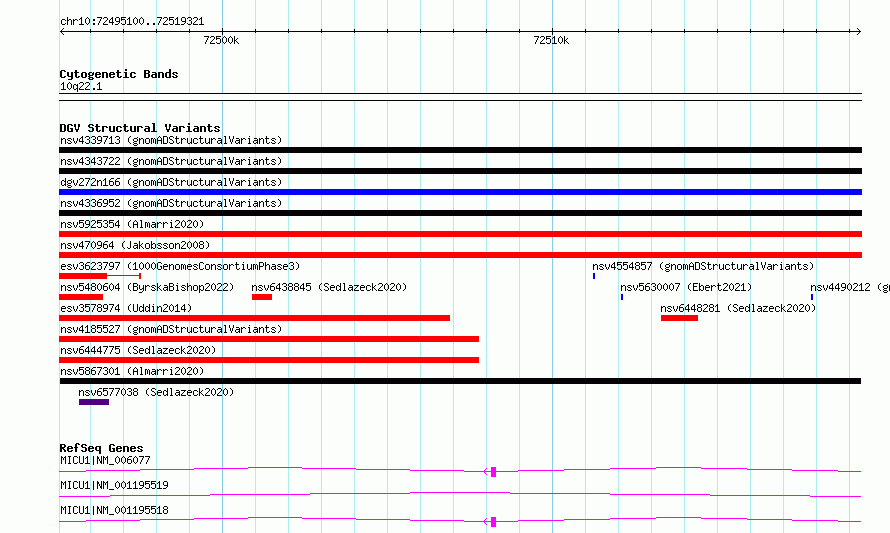Screen dimensions: 890x533
Task: Open nsv5630007 (Ebert2021) label
Action: click(686, 287)
